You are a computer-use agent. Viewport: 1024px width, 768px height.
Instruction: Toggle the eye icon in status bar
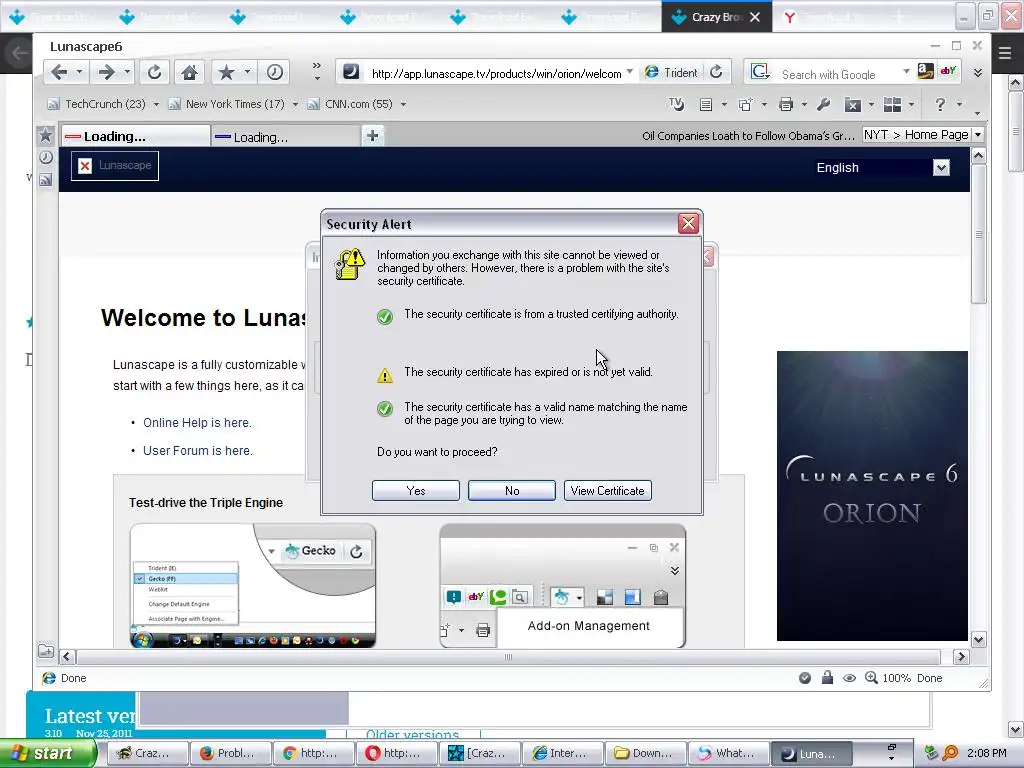[849, 678]
